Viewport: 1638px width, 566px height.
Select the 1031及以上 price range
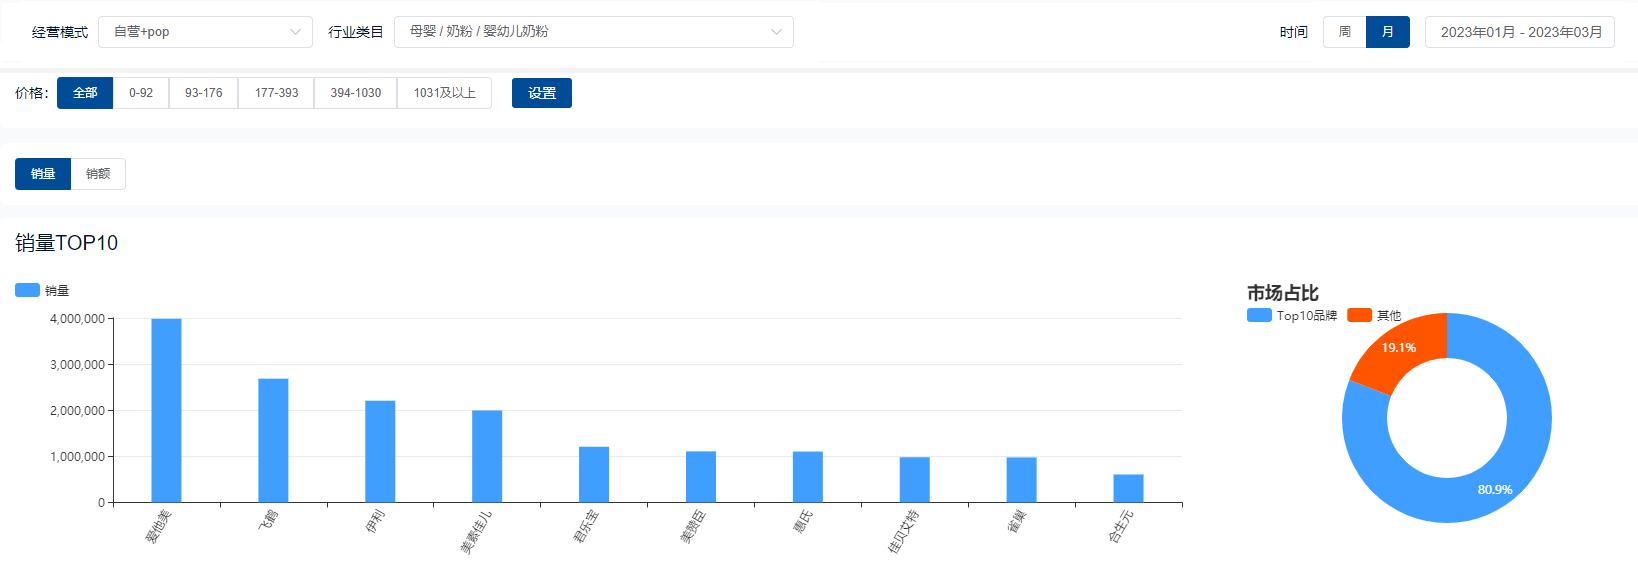click(x=444, y=93)
